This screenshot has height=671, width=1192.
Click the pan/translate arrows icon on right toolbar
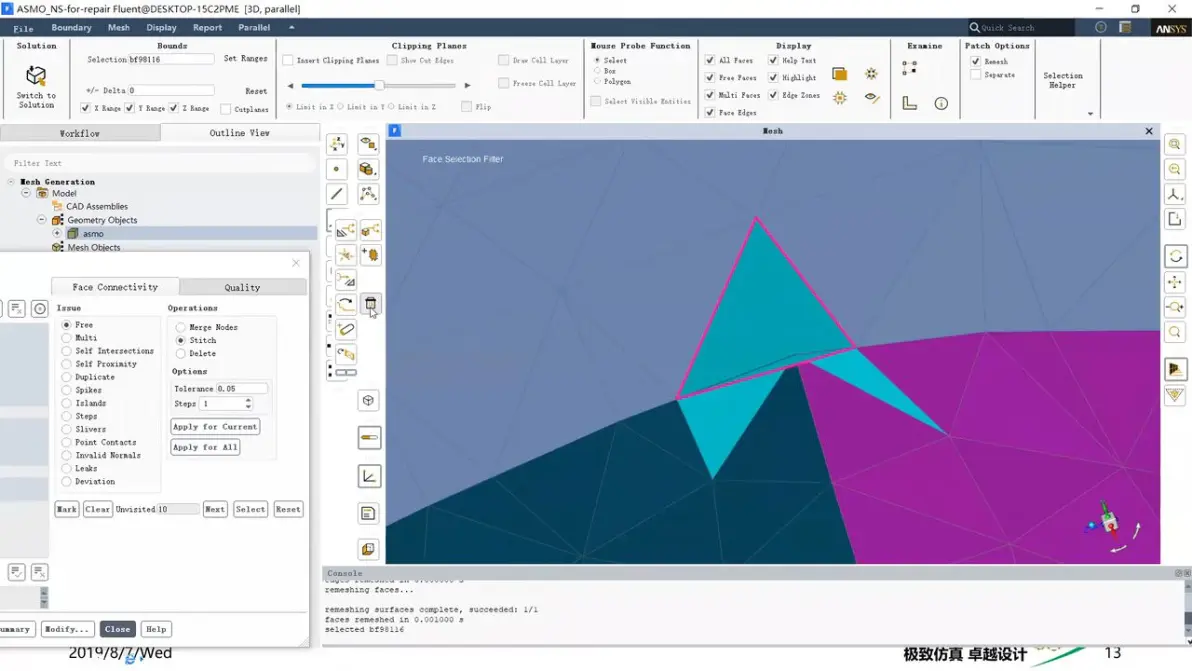coord(1175,282)
